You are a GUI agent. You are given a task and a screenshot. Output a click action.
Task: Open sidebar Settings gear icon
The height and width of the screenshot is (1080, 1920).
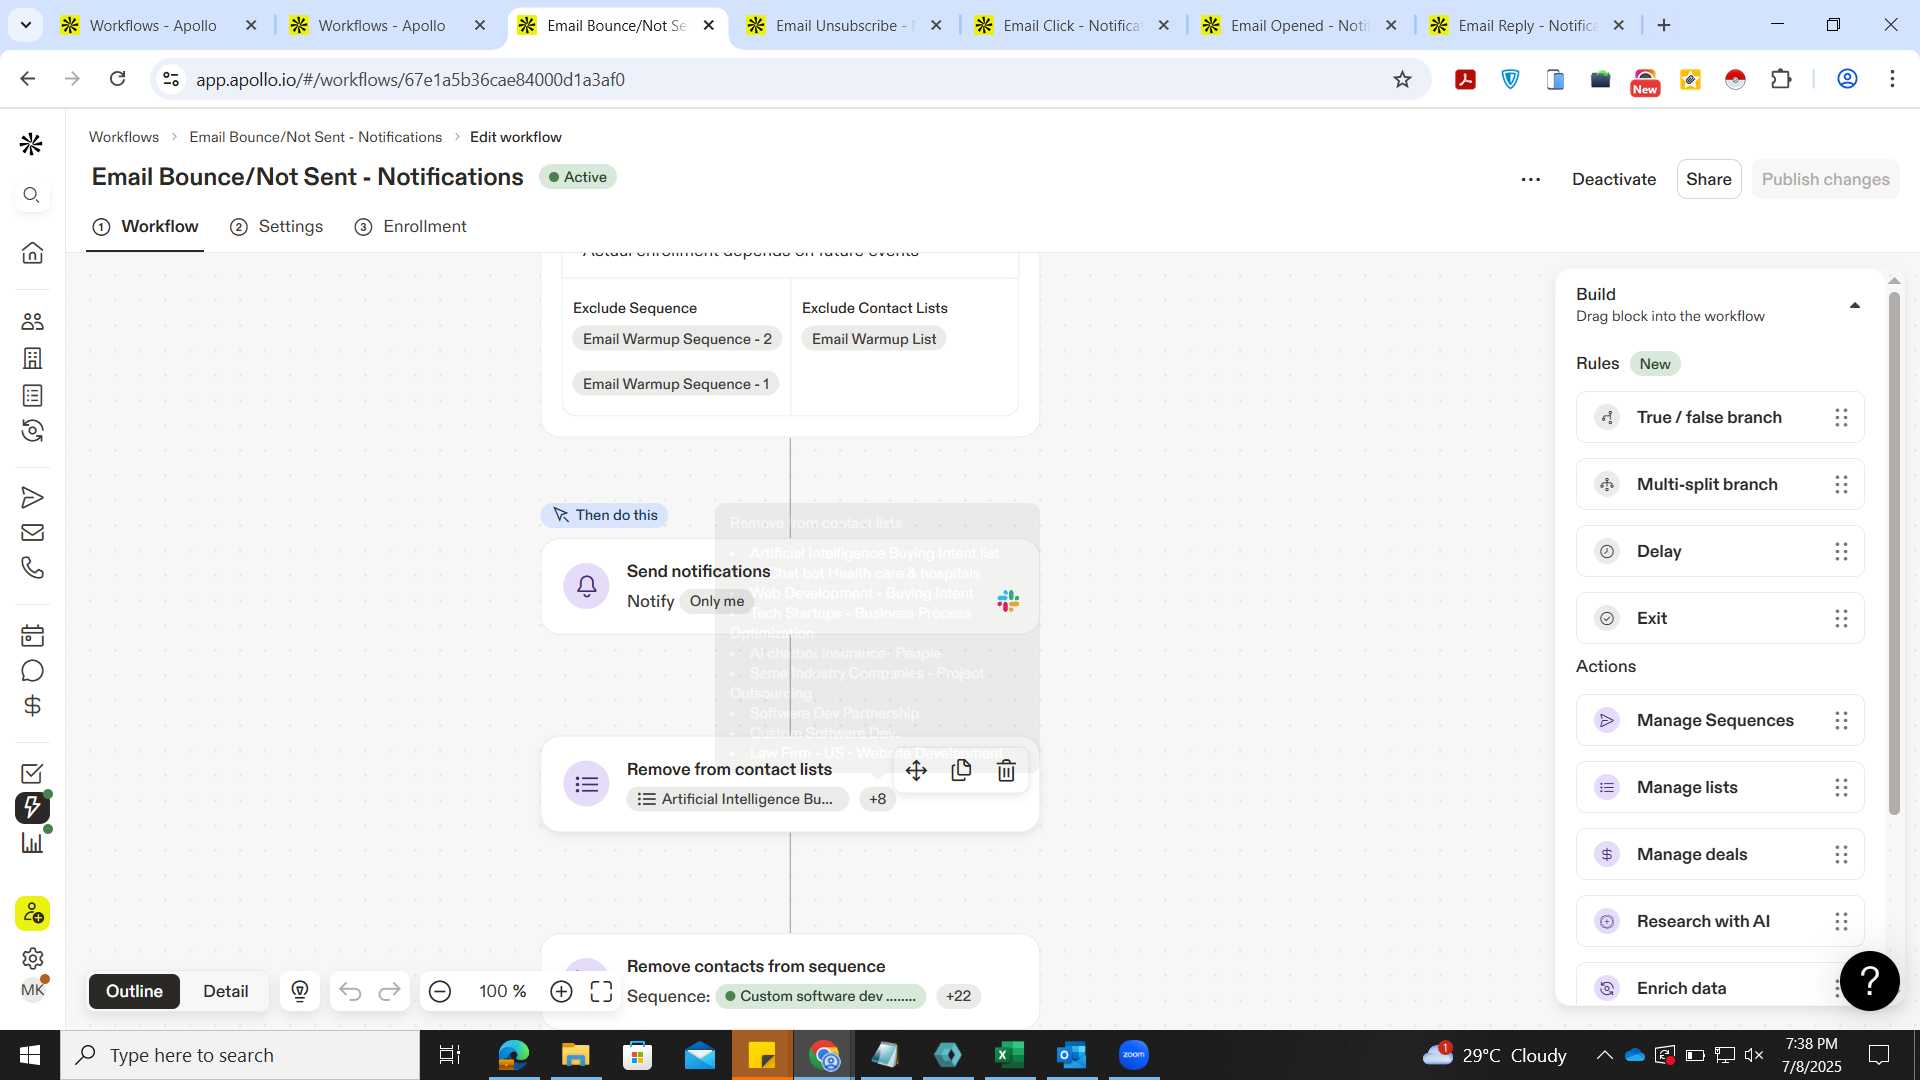coord(32,958)
